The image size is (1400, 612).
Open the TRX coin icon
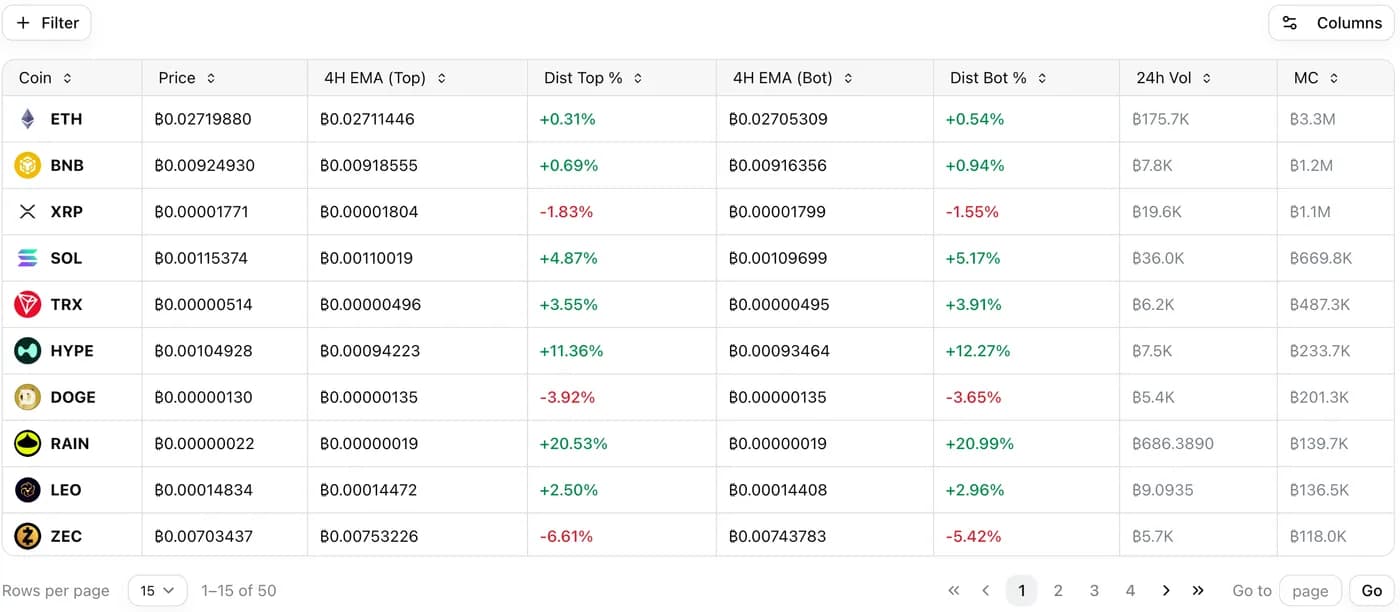pos(28,304)
